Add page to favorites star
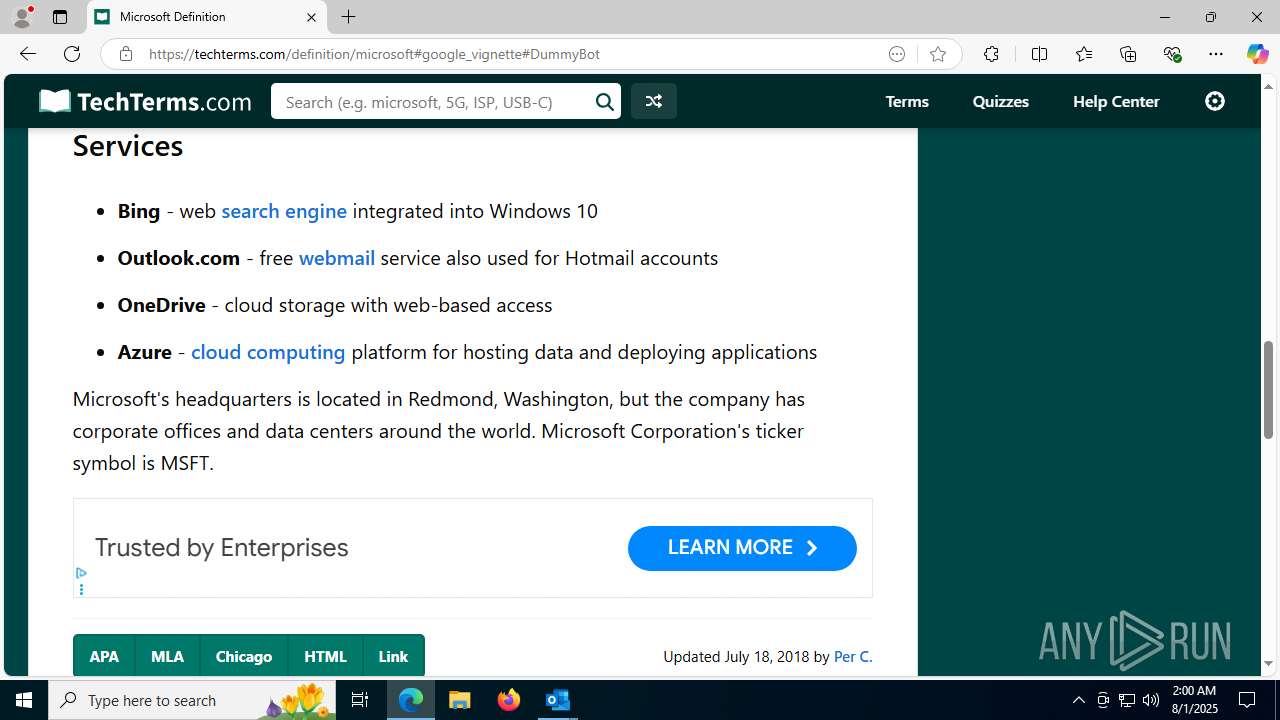The image size is (1280, 720). coord(937,54)
